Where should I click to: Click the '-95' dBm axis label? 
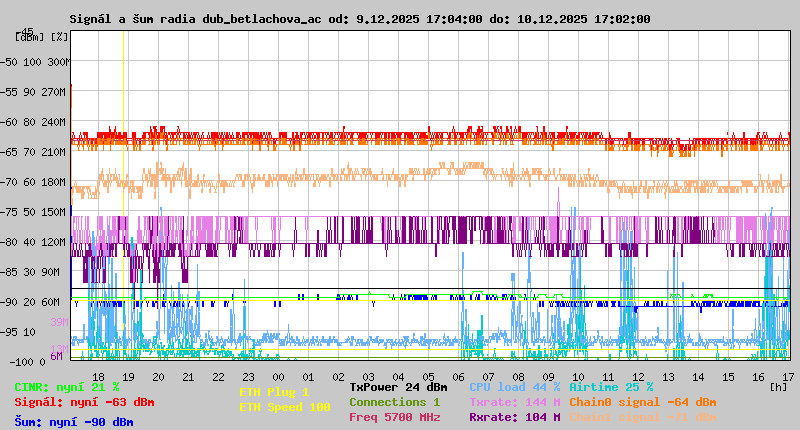pos(9,333)
